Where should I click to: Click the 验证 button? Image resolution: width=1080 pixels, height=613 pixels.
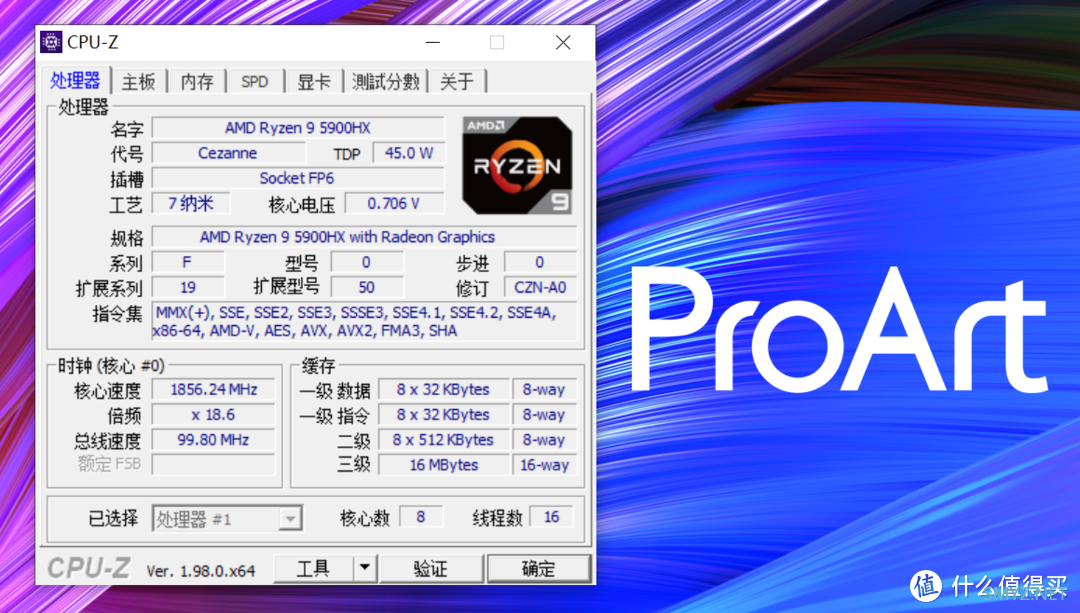tap(430, 568)
